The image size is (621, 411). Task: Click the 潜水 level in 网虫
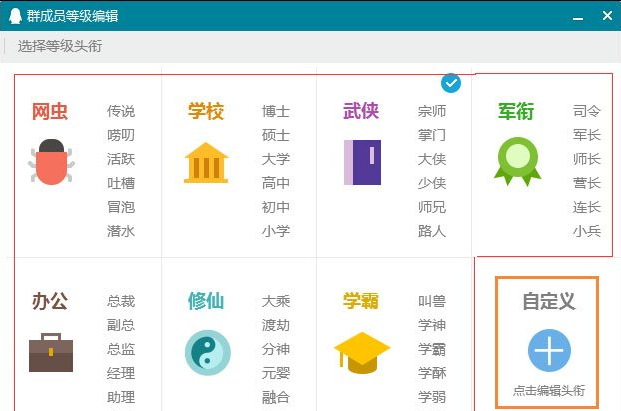point(121,231)
